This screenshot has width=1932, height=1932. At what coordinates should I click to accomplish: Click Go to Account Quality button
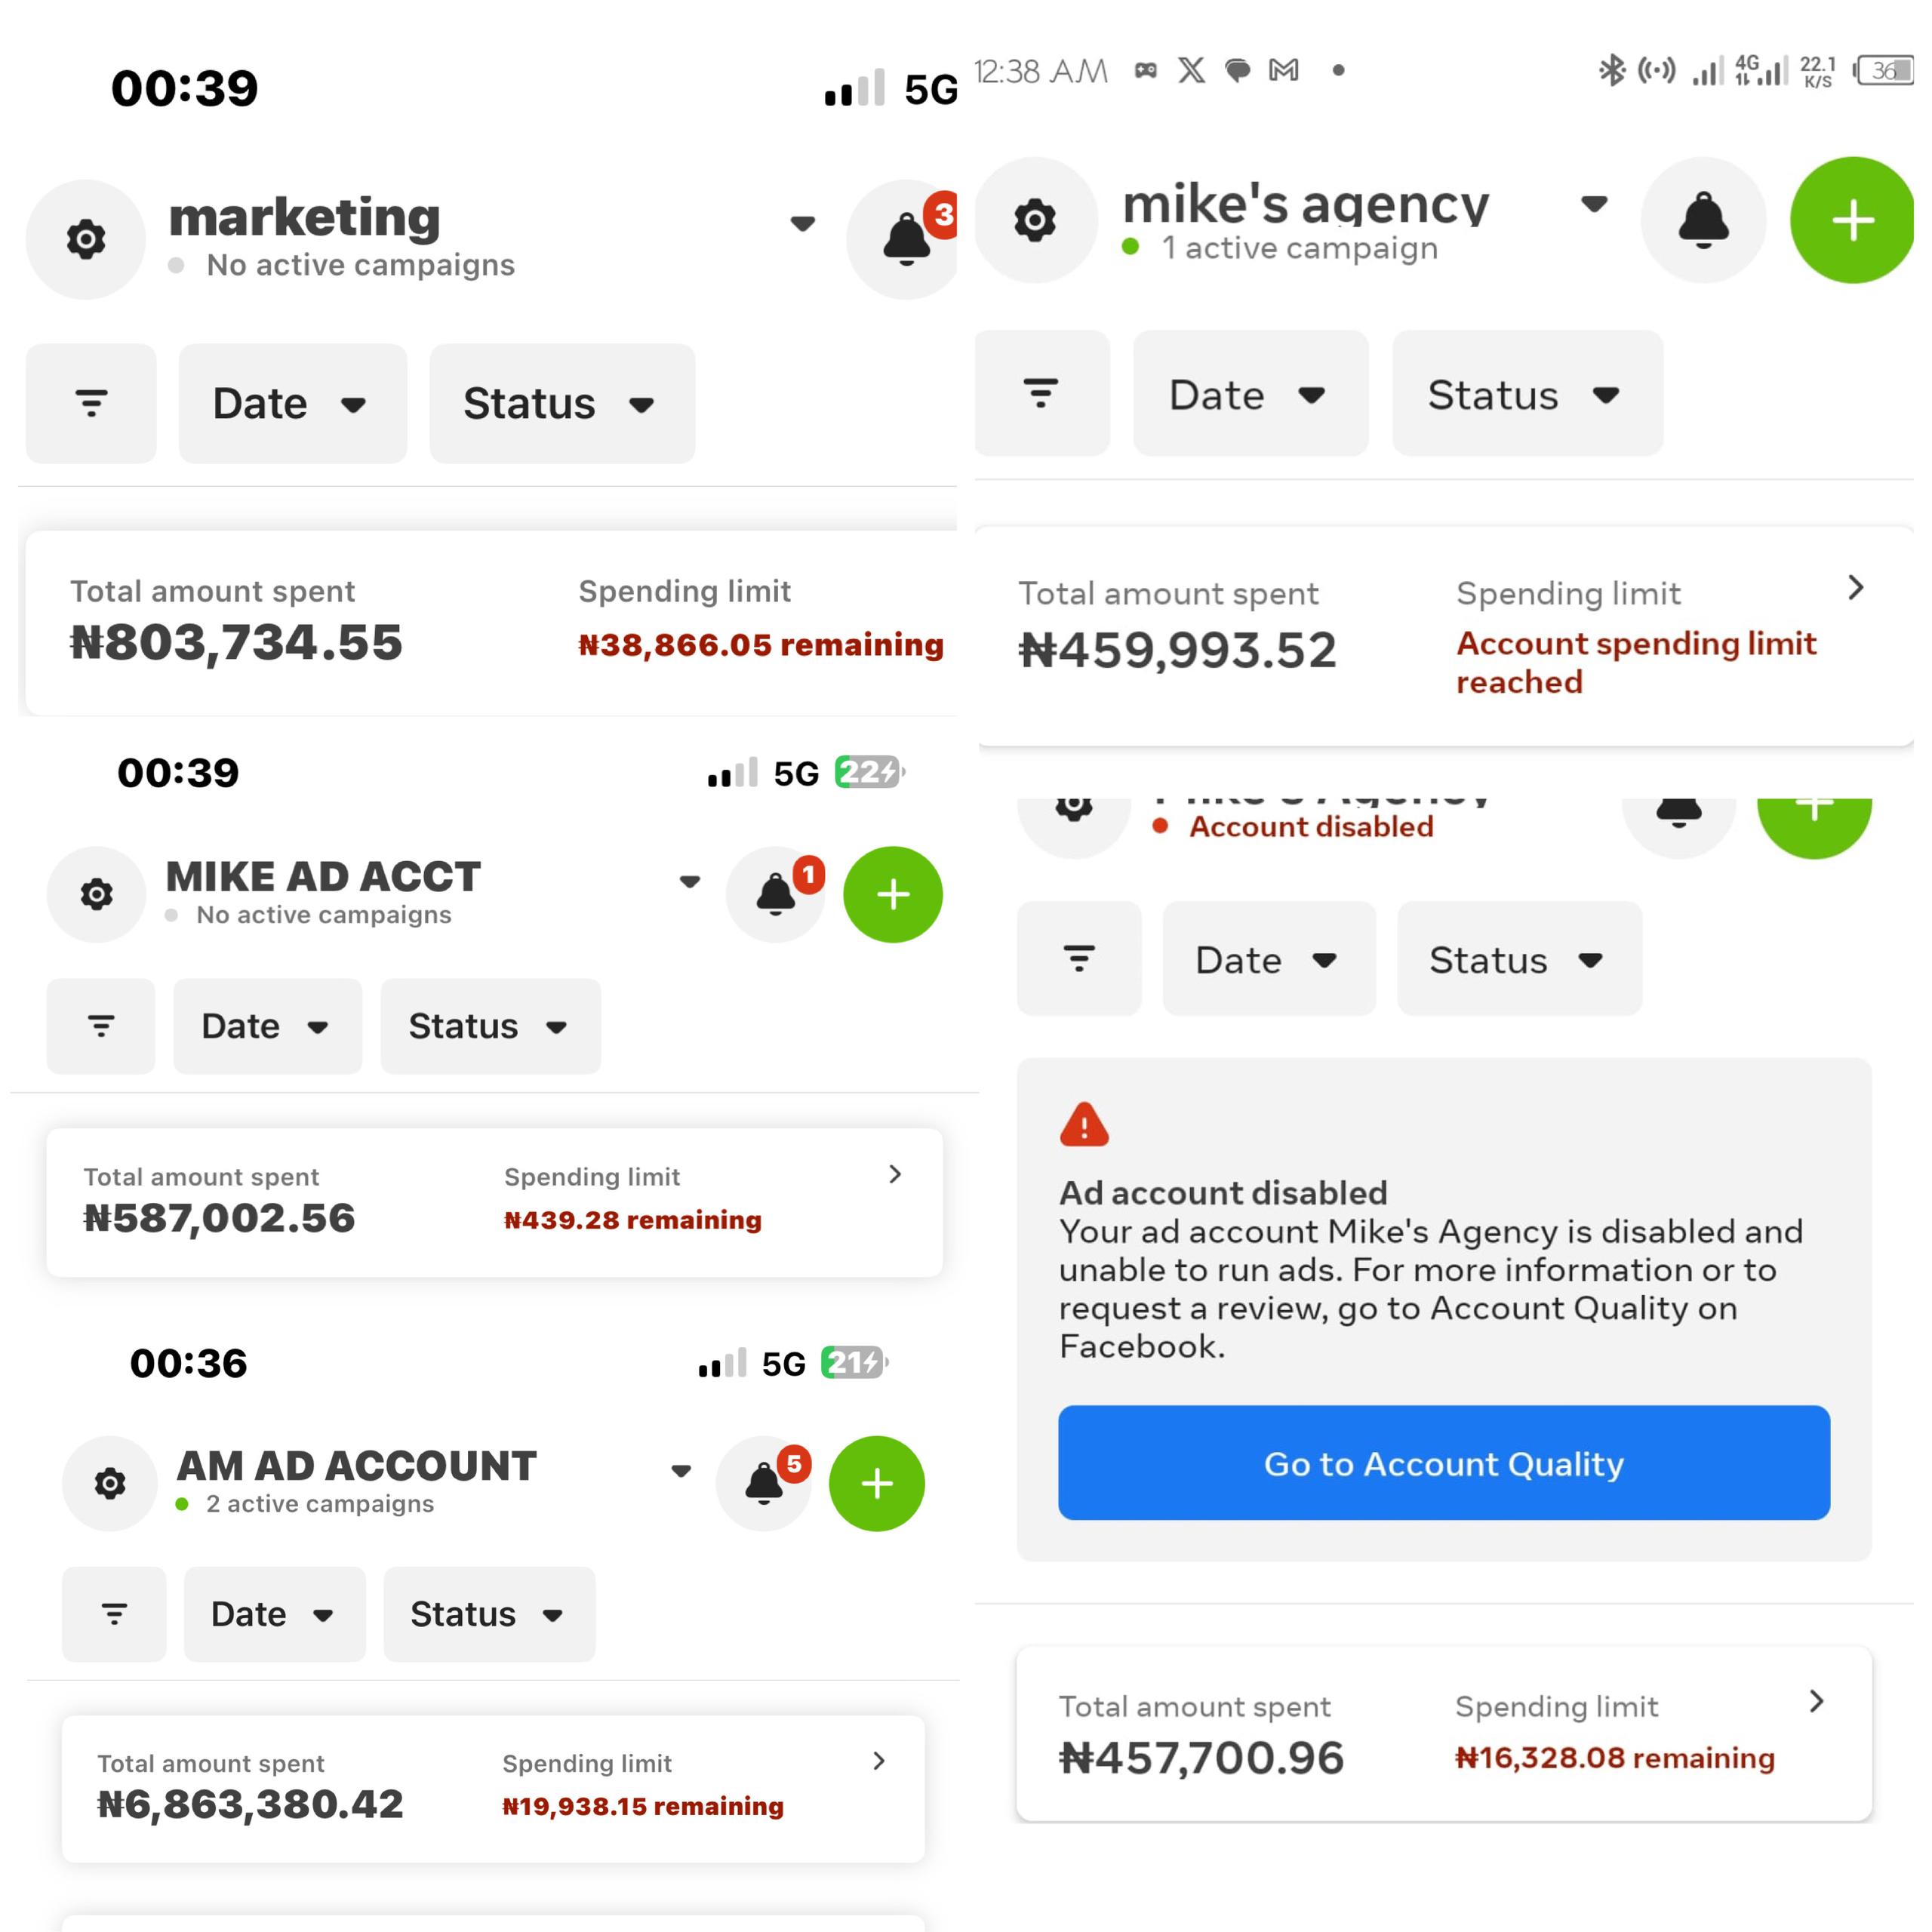coord(1444,1463)
